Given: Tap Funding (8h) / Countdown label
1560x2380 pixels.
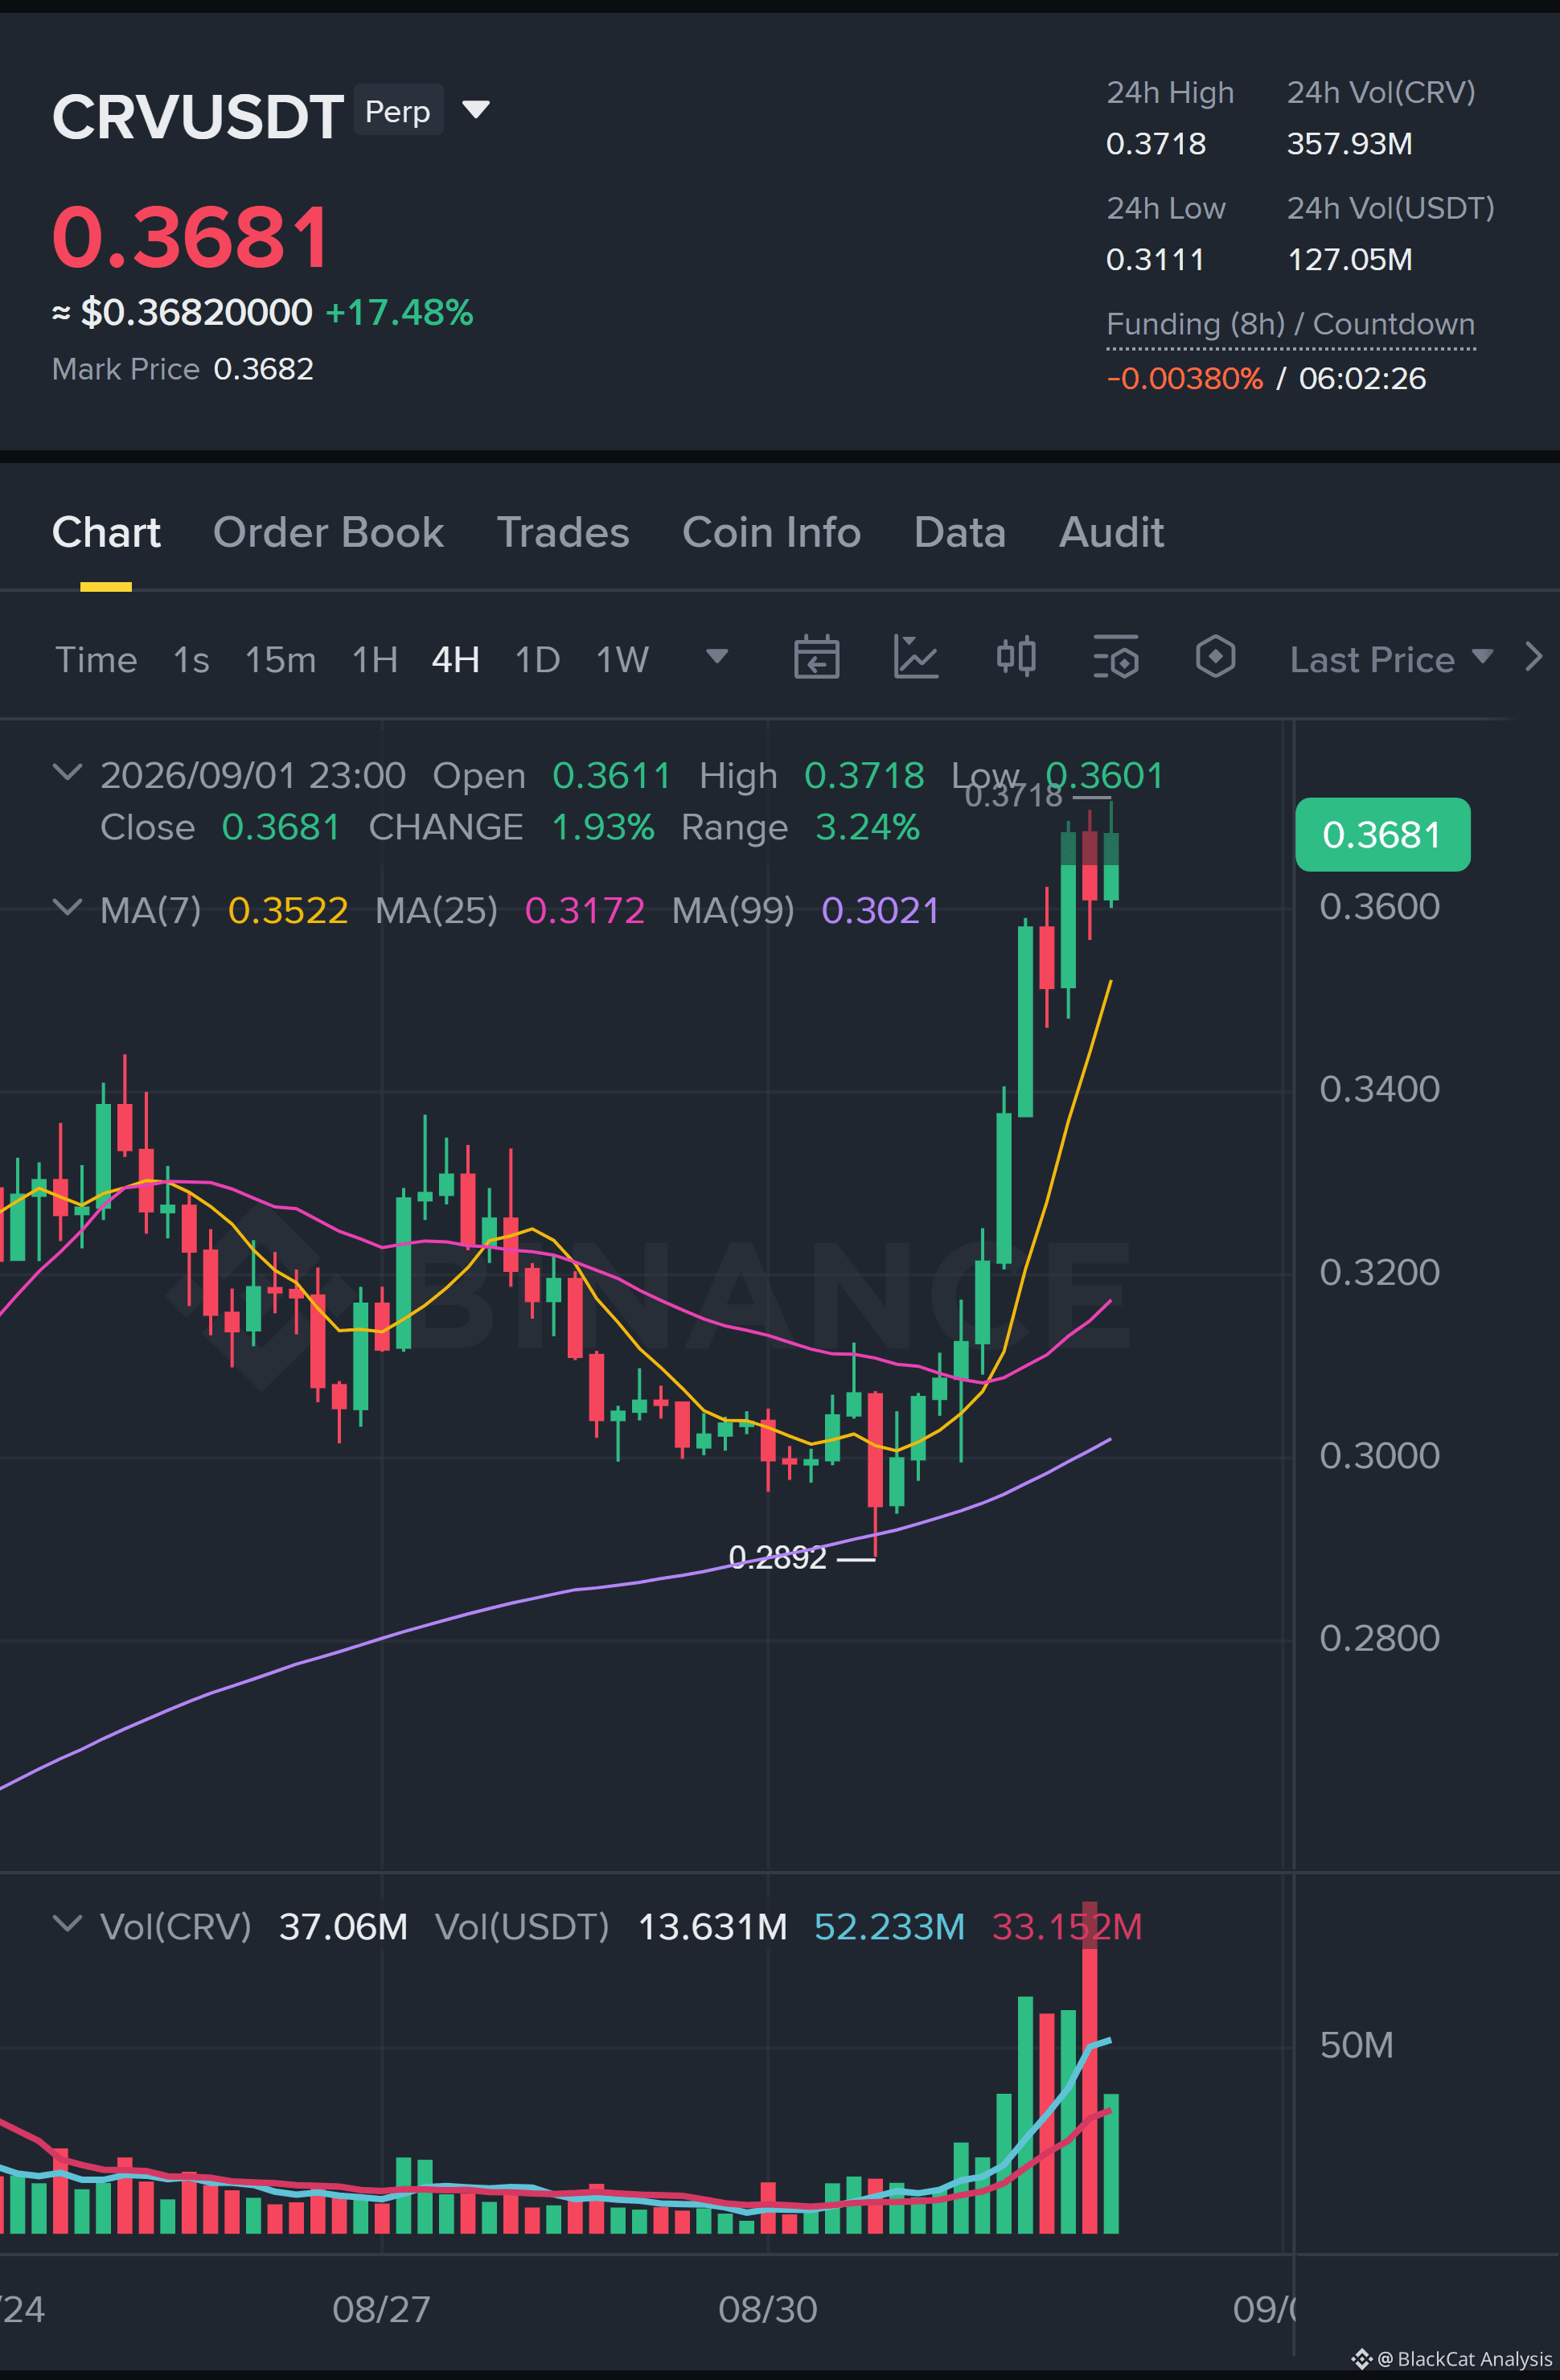Looking at the screenshot, I should click(x=1290, y=324).
